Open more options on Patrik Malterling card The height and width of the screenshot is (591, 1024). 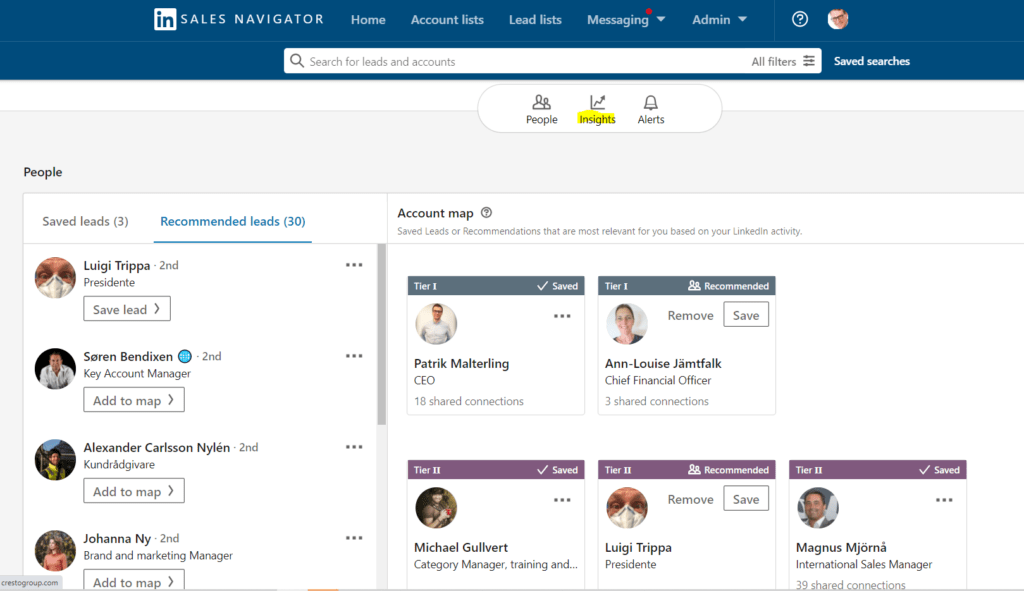click(562, 316)
